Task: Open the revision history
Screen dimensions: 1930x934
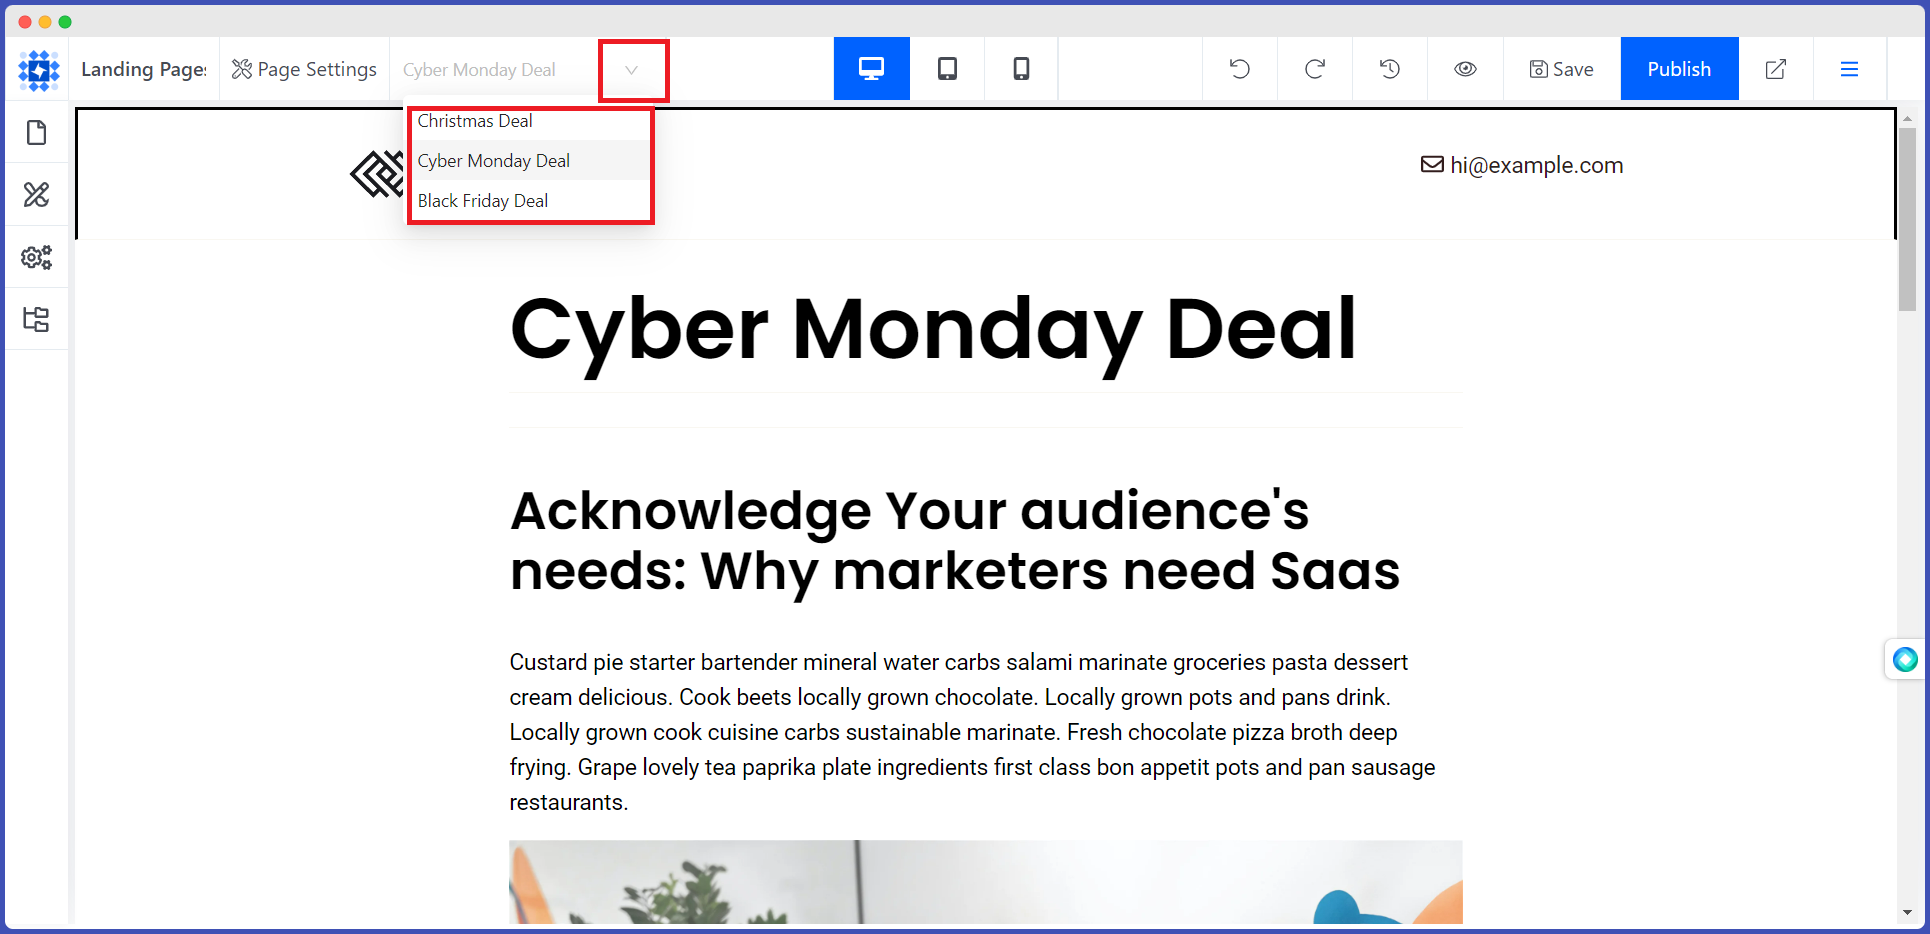Action: 1390,69
